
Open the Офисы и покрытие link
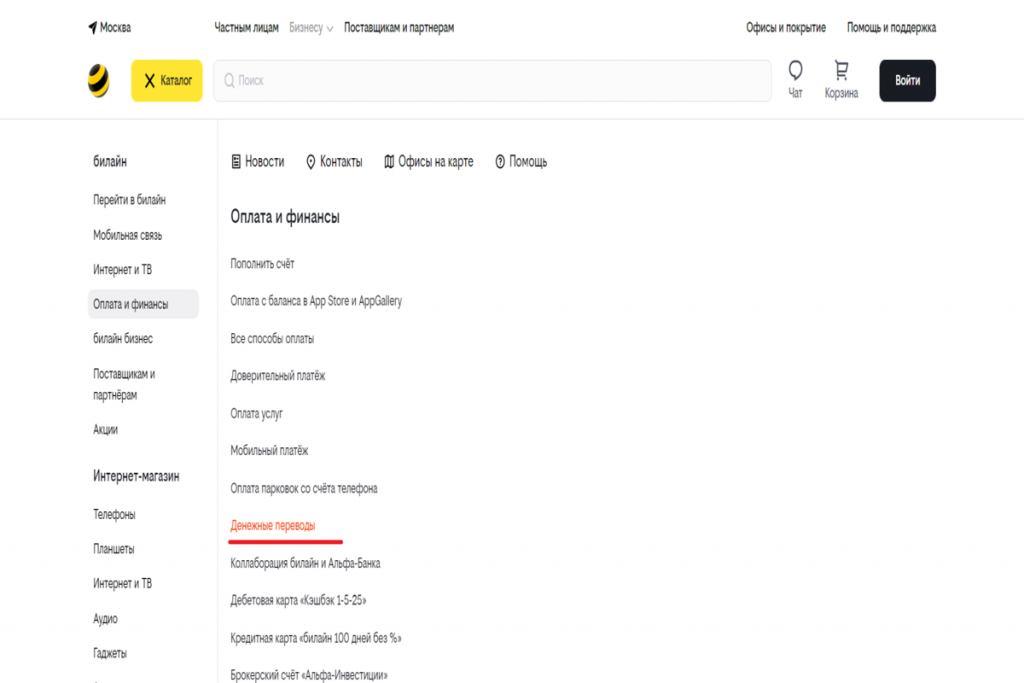tap(786, 27)
